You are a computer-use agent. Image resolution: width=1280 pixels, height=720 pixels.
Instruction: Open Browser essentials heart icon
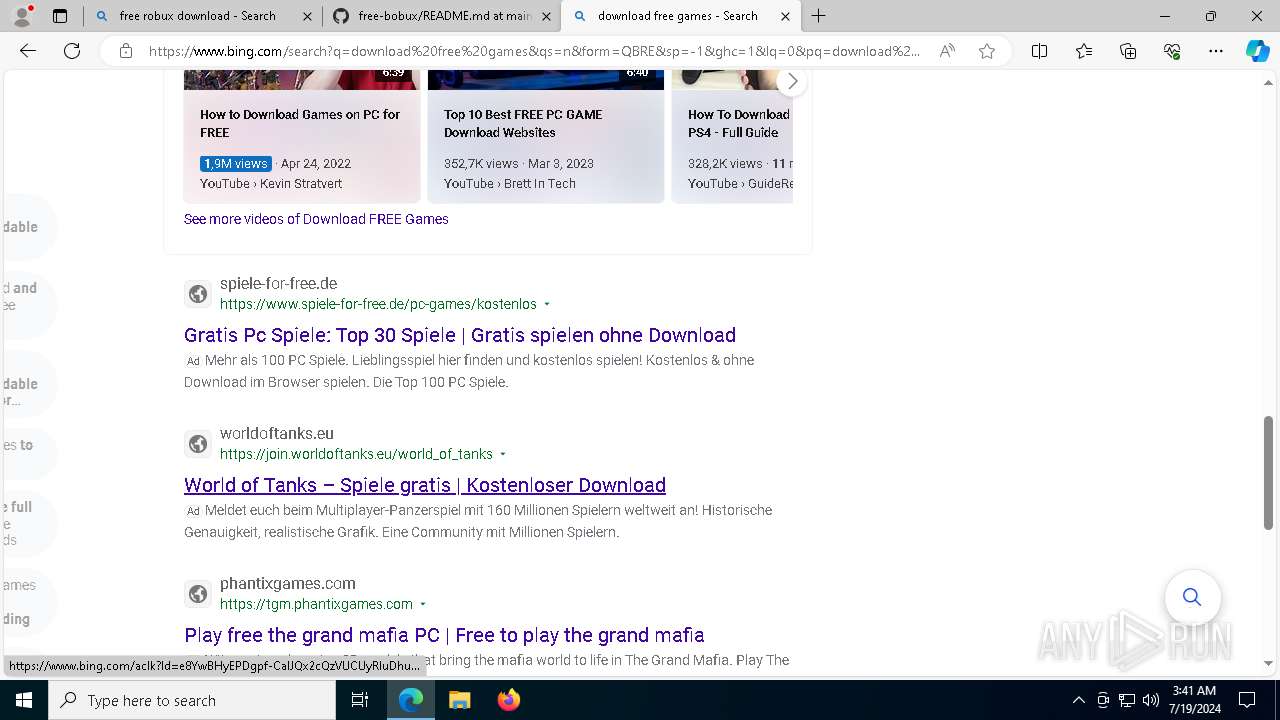tap(1172, 51)
